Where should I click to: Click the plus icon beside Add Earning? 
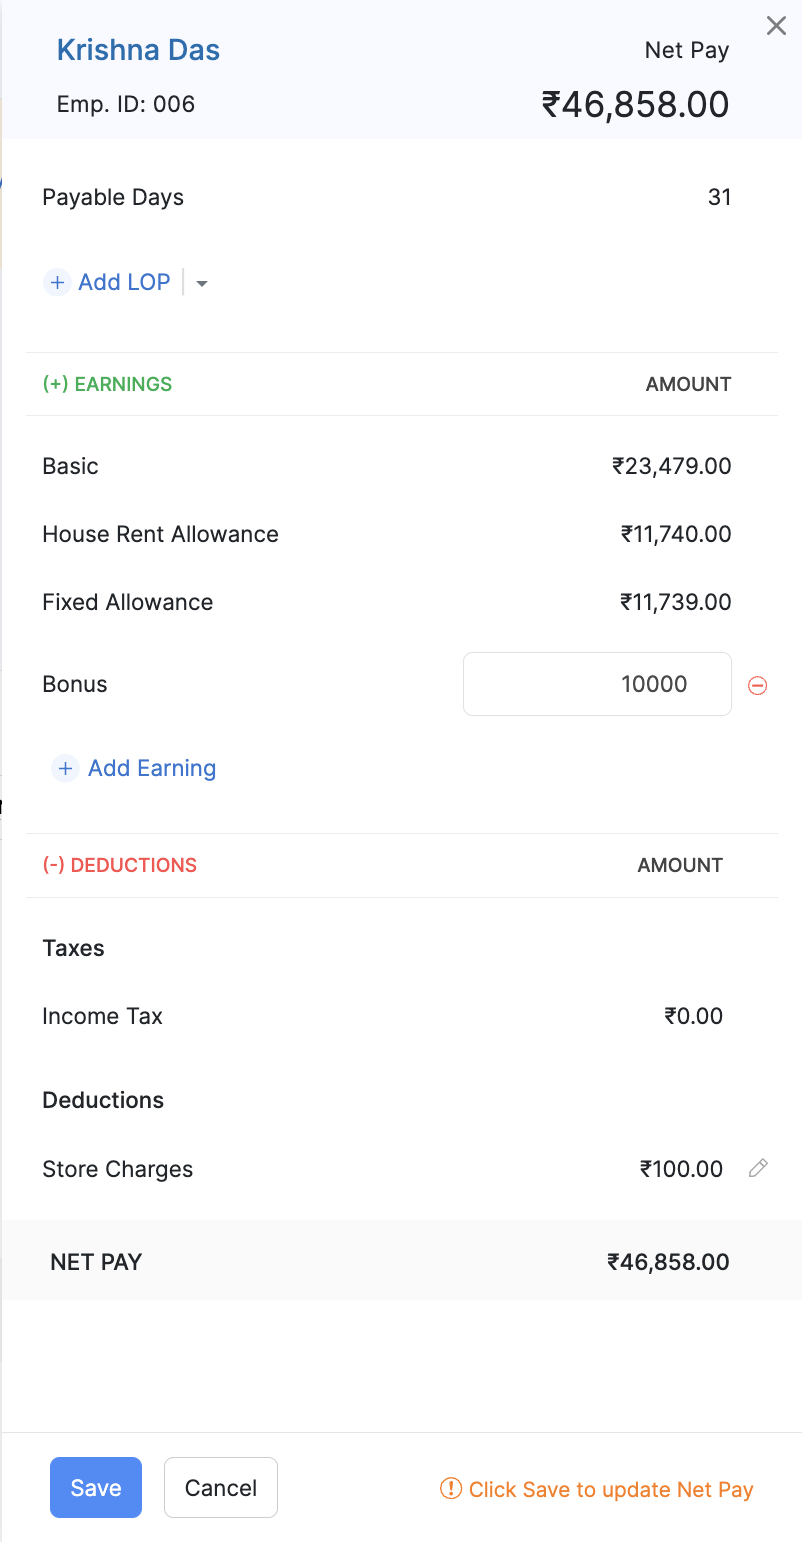point(65,768)
